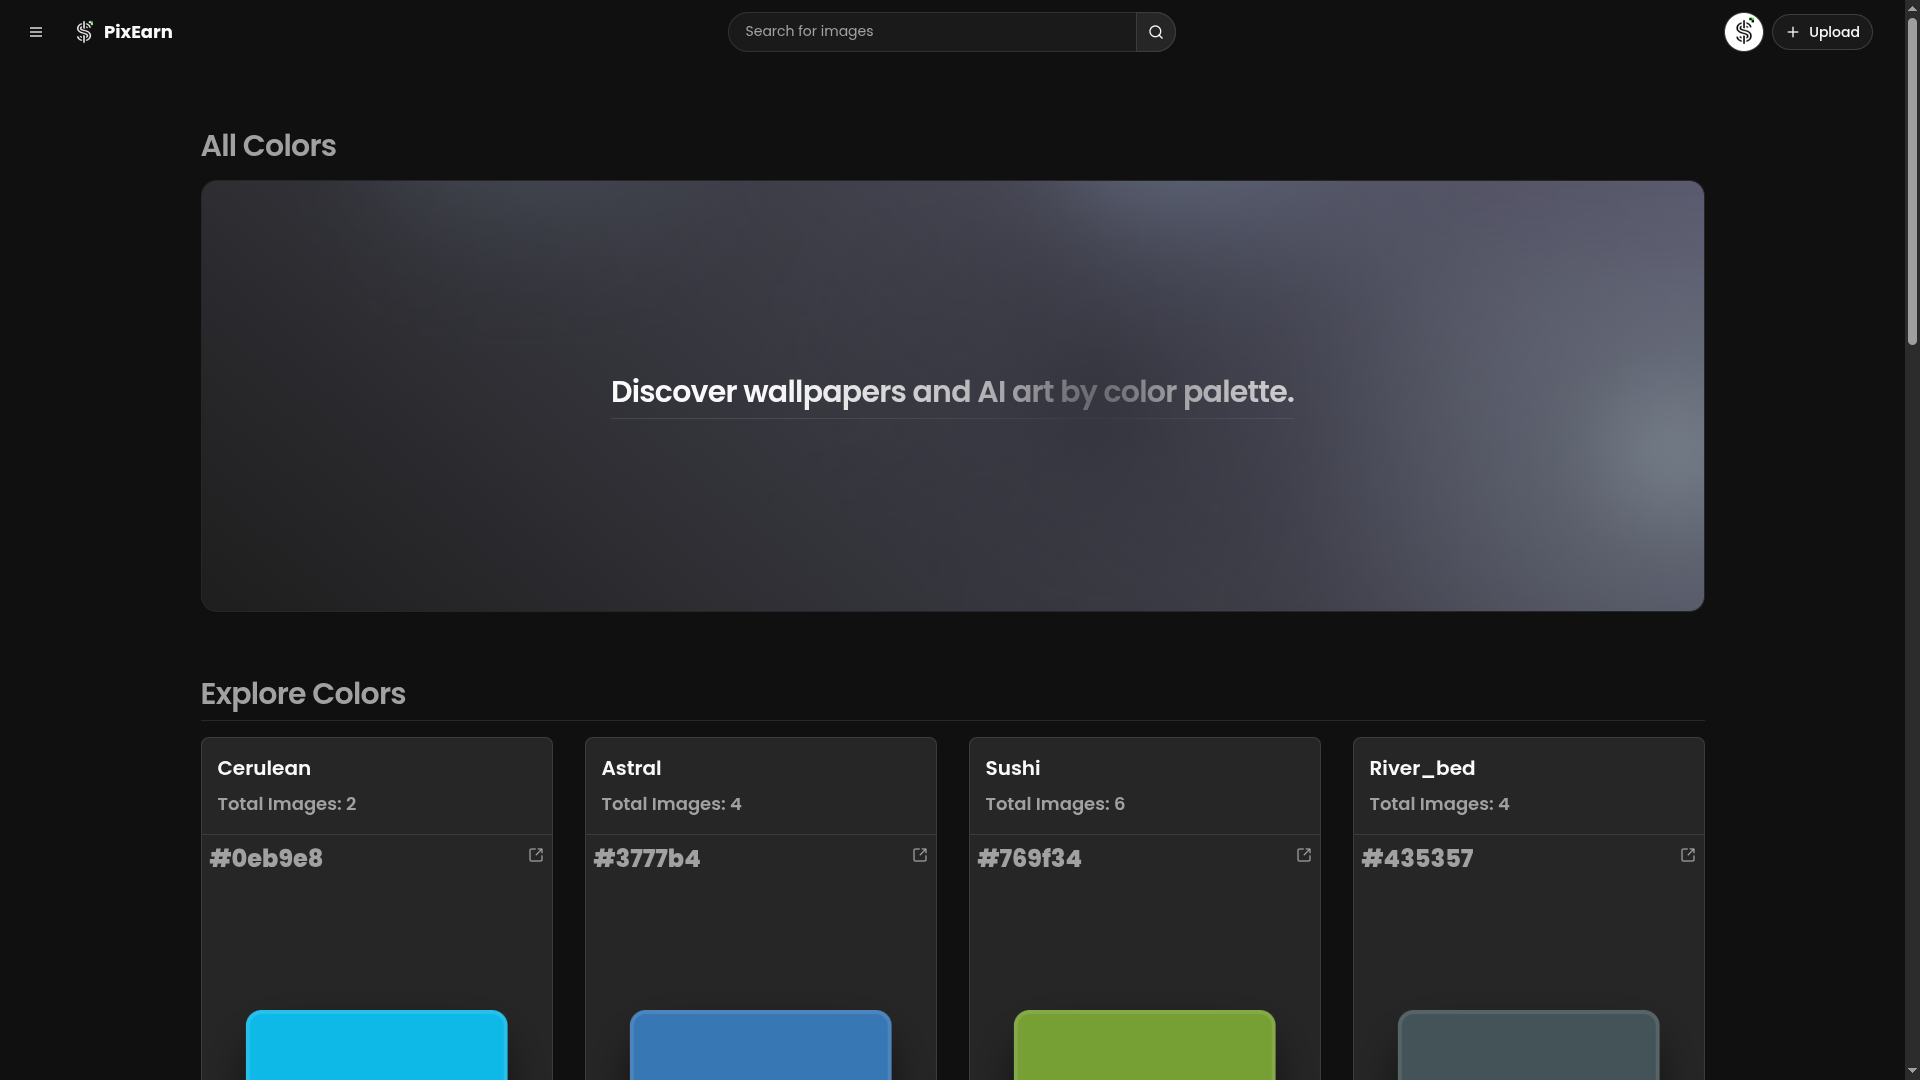Open Astral palette via its external-link icon

[919, 854]
